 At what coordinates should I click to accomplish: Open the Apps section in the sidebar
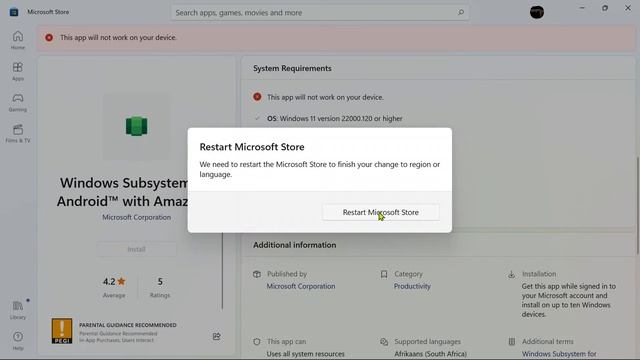pos(18,71)
